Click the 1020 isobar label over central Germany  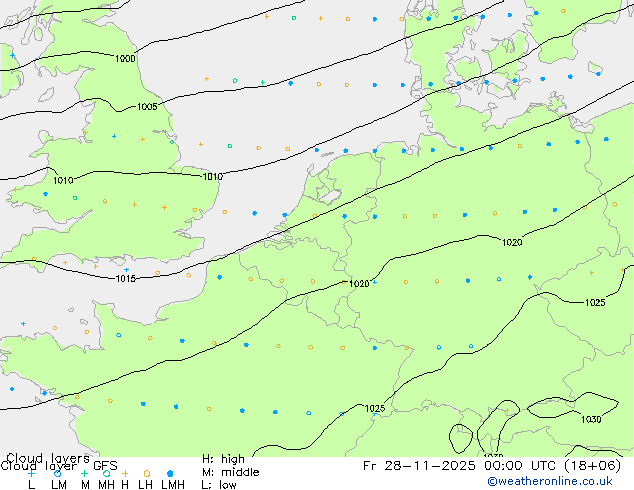pyautogui.click(x=512, y=243)
